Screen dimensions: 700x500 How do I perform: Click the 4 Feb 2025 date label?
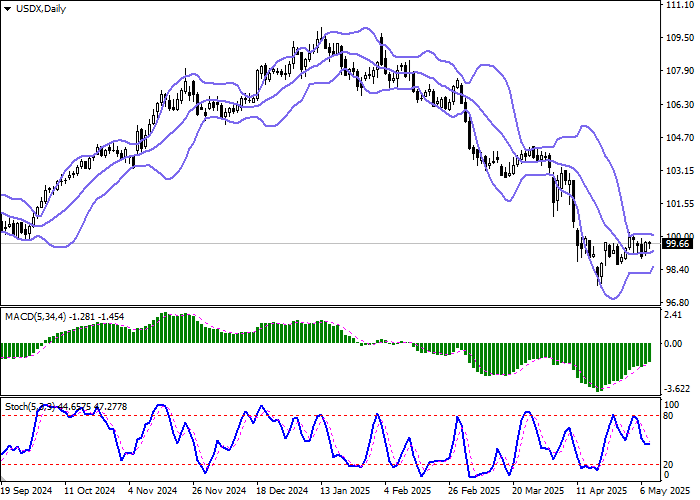tap(410, 492)
